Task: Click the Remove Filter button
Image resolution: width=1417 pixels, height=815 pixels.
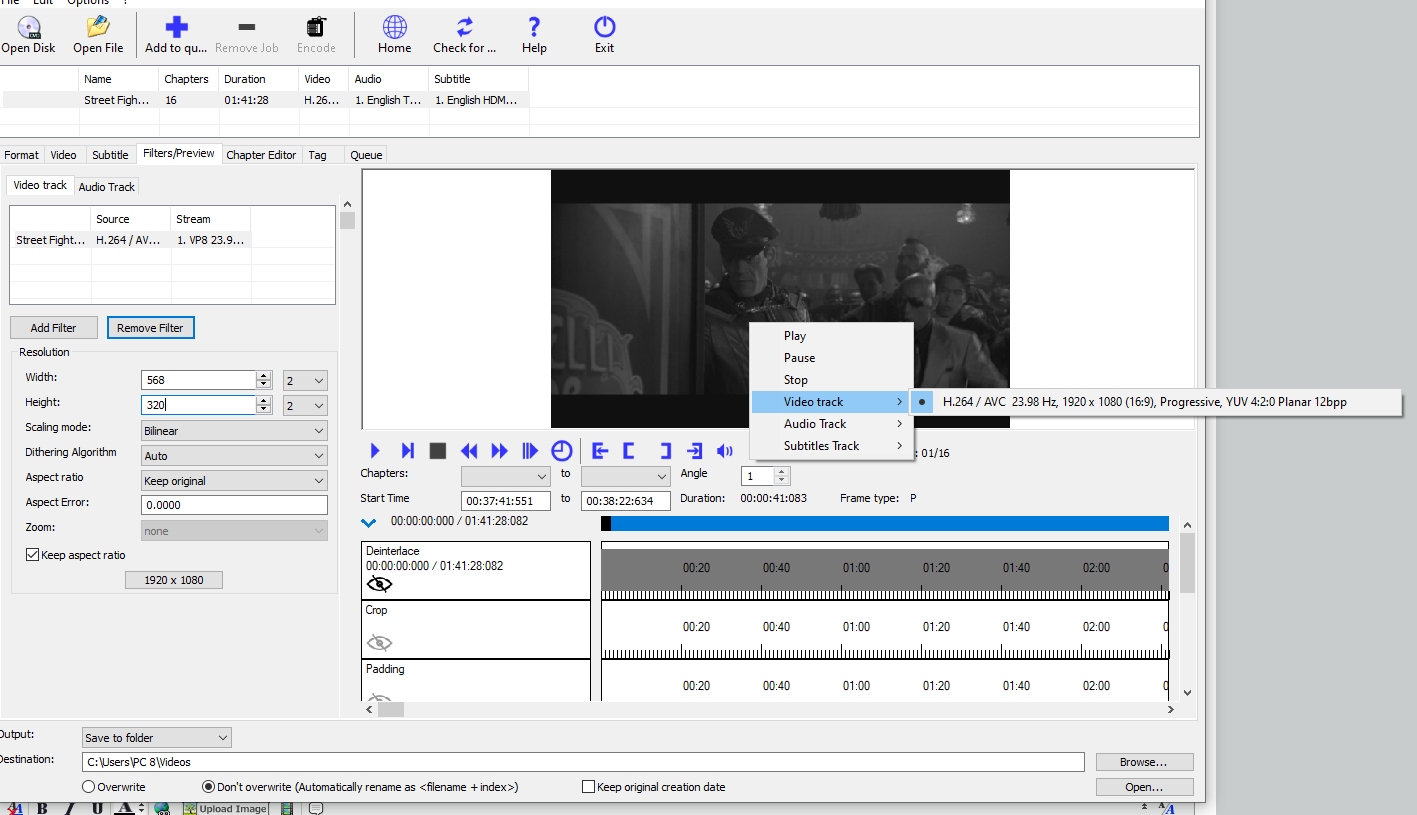Action: (x=150, y=328)
